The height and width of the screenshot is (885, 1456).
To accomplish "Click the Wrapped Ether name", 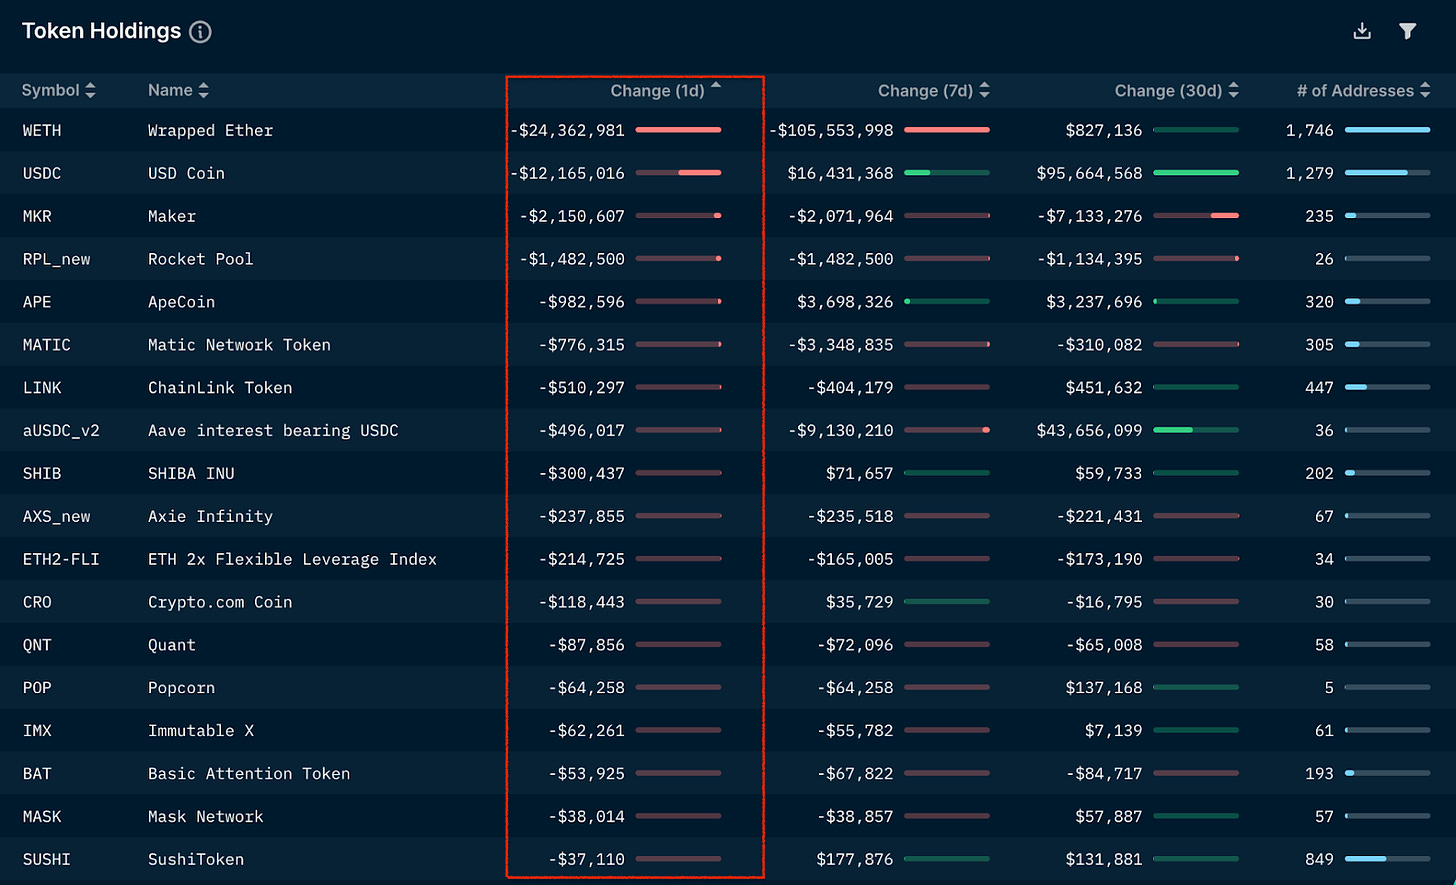I will (210, 130).
